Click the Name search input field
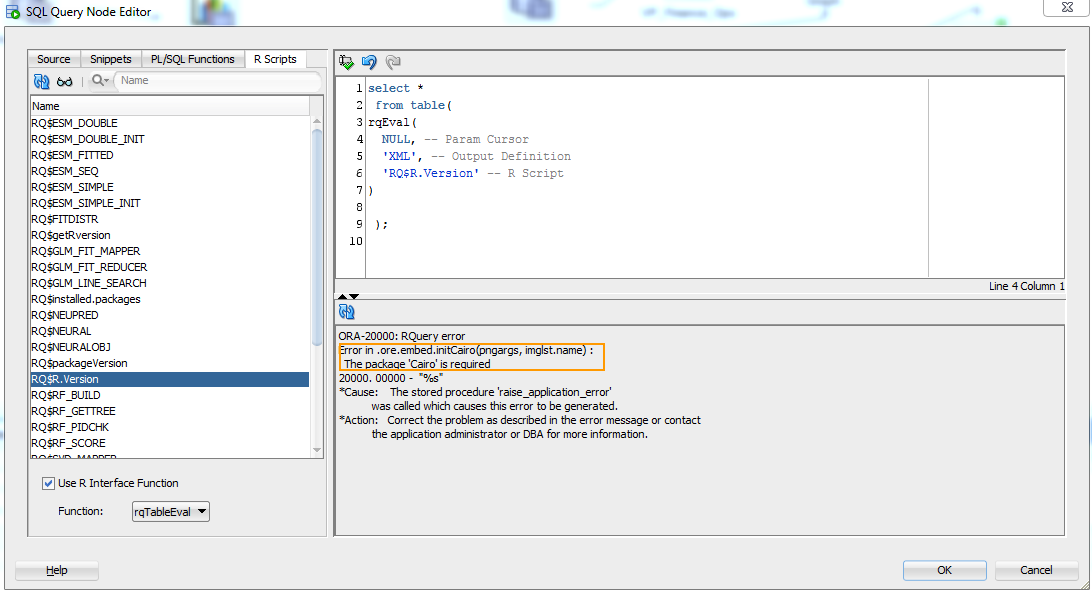 [217, 81]
